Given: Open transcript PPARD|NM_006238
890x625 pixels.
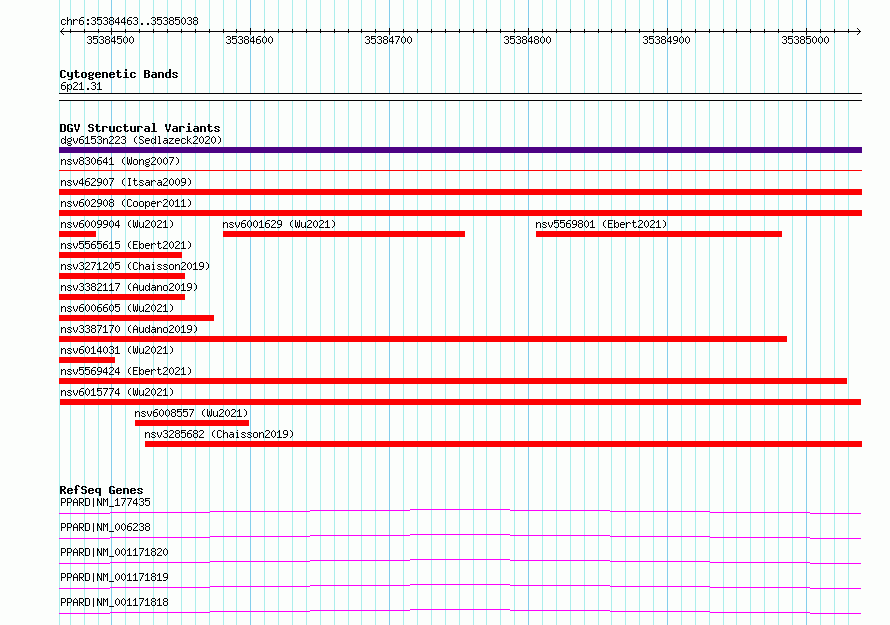Looking at the screenshot, I should (x=105, y=527).
